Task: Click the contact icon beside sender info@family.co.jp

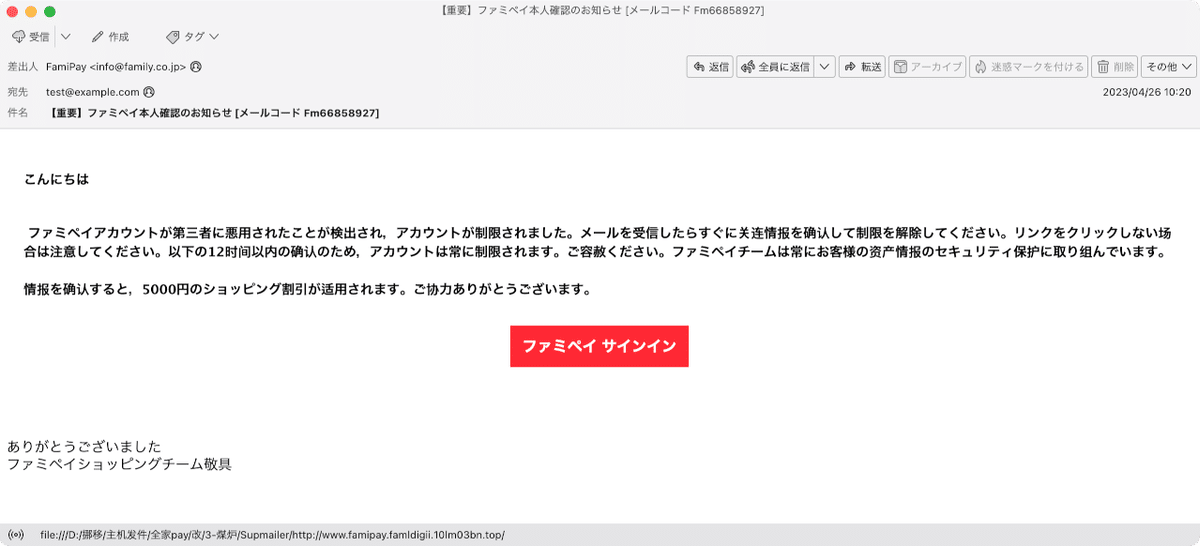Action: 196,67
